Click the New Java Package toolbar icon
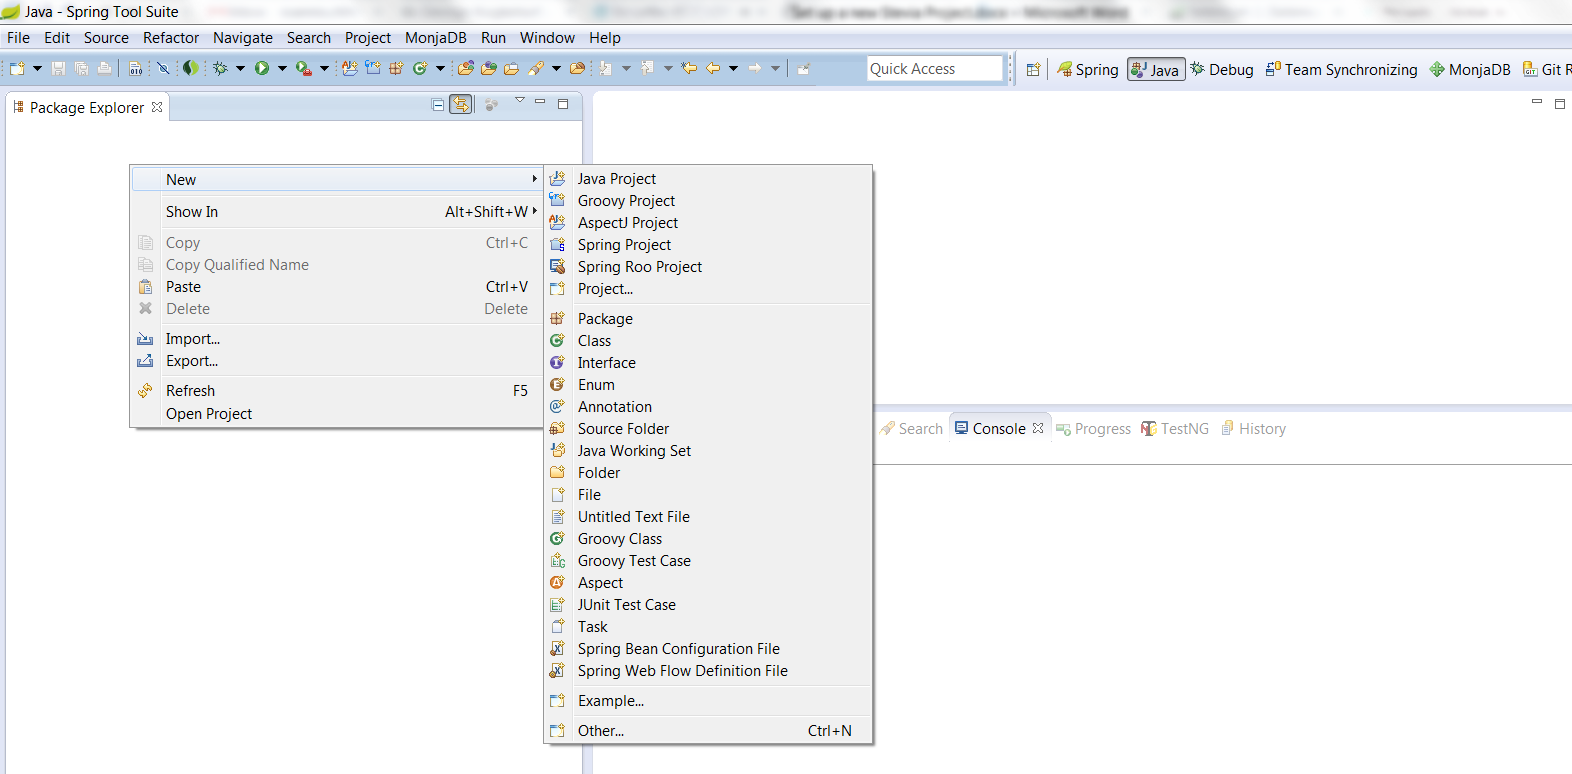Viewport: 1572px width, 774px height. click(x=396, y=68)
